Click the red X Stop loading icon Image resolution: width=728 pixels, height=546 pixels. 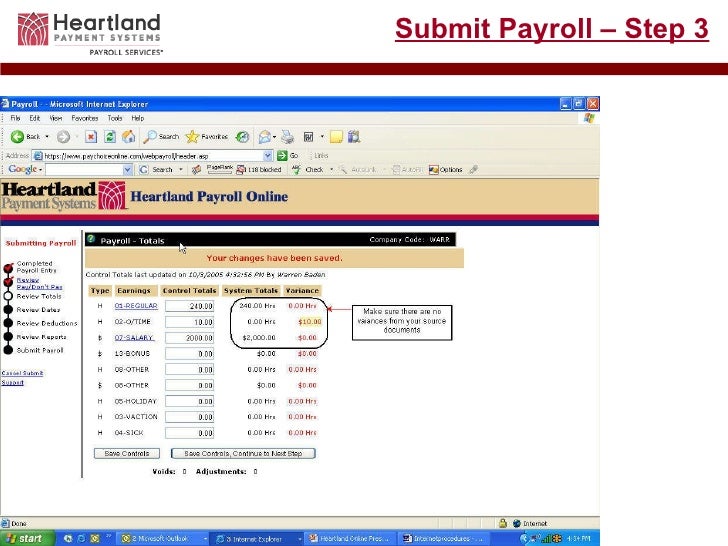click(91, 136)
